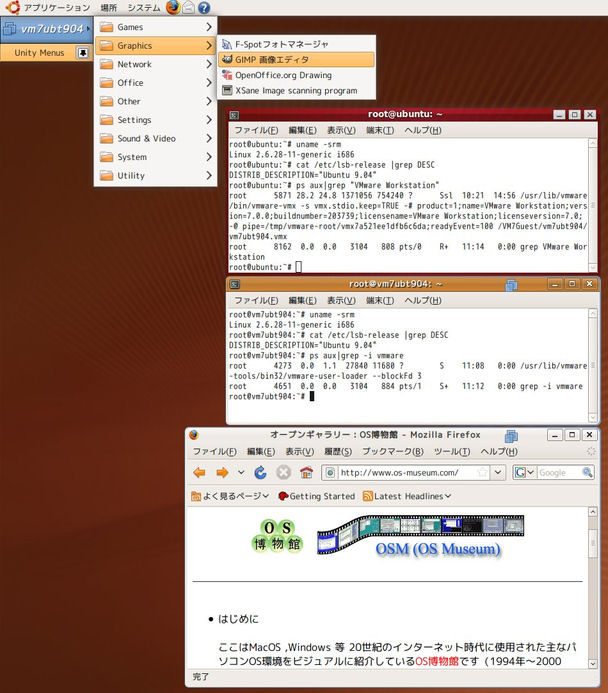
Task: Go forward with Firefox forward arrow
Action: (x=222, y=473)
